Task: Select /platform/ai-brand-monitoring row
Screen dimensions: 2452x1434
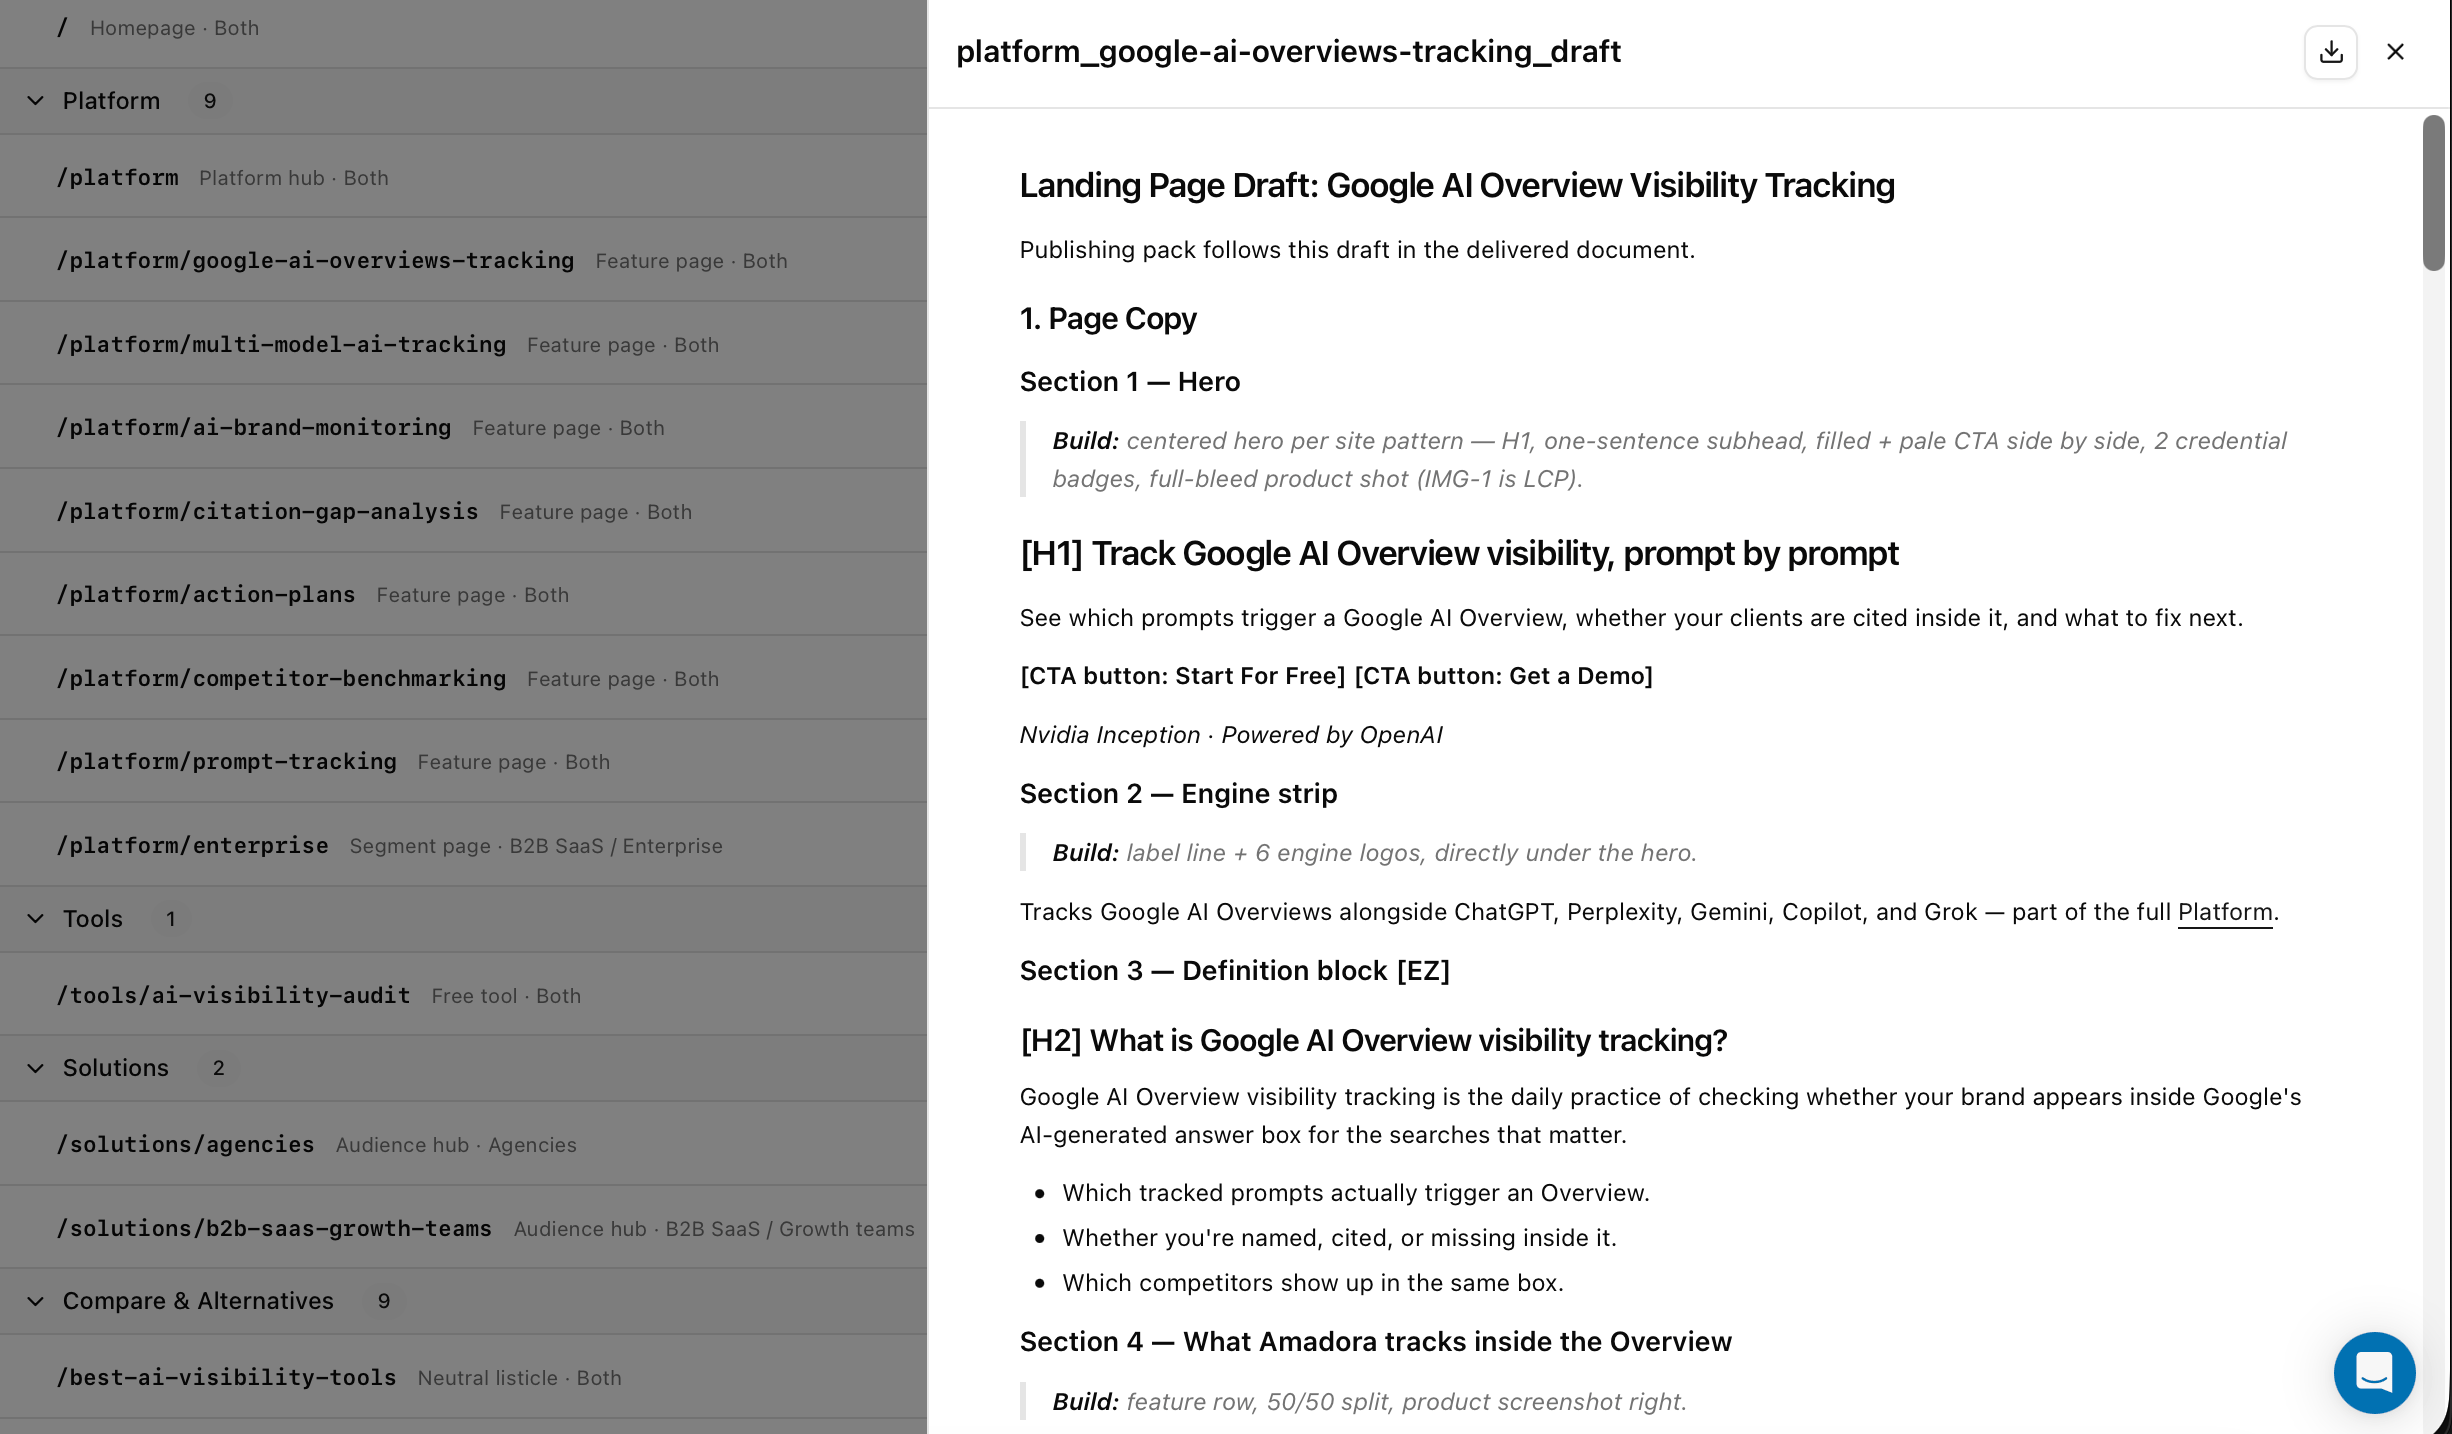Action: point(463,427)
